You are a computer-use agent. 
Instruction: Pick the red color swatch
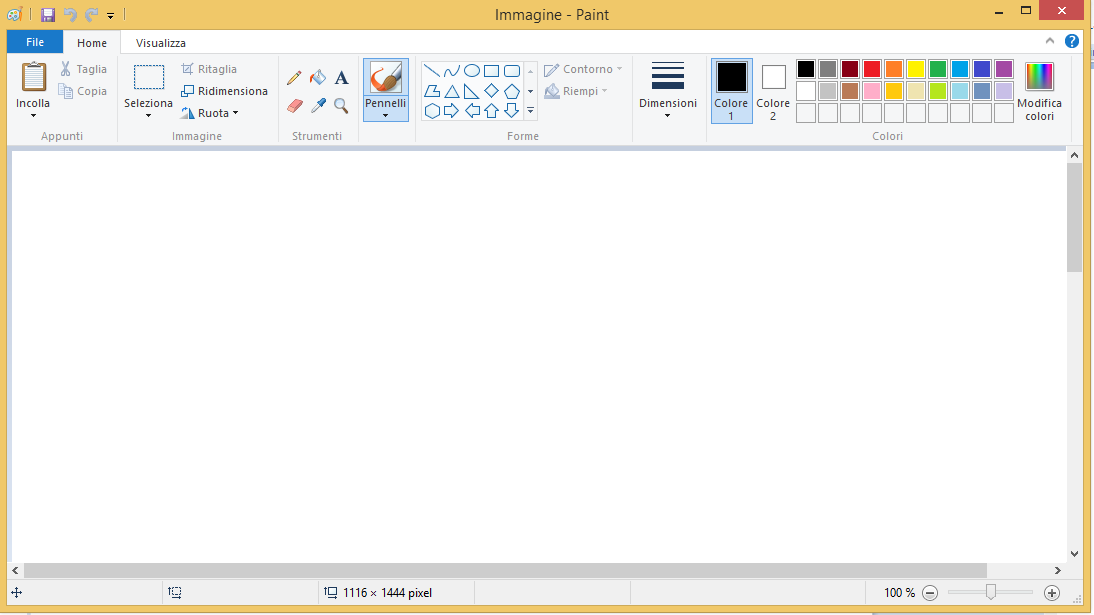tap(871, 68)
